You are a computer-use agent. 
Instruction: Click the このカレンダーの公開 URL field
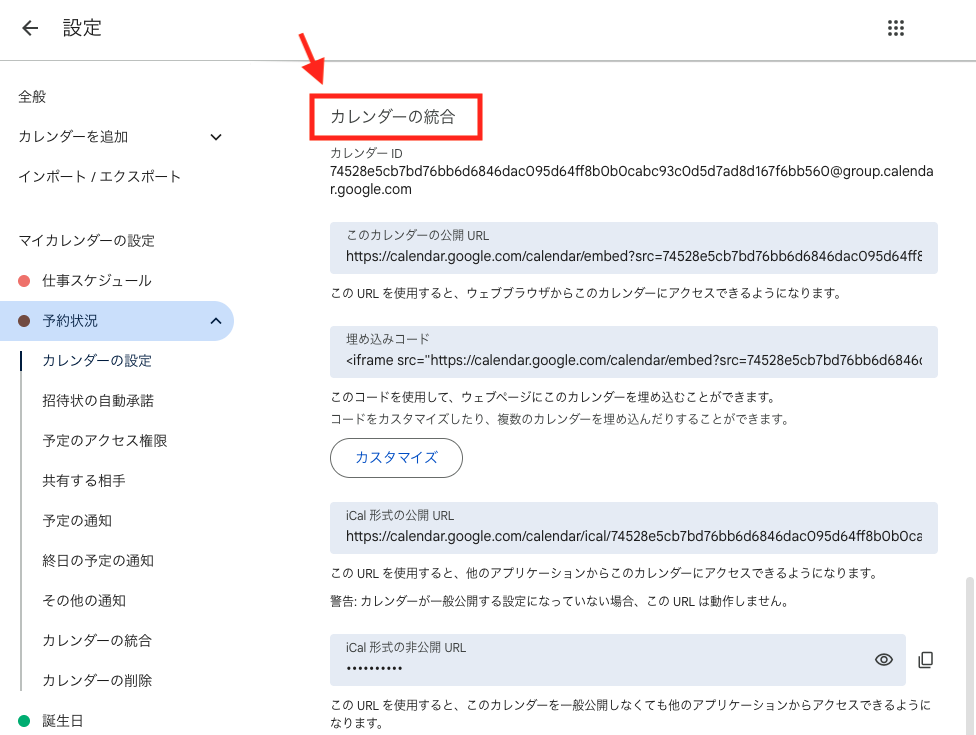pyautogui.click(x=634, y=248)
